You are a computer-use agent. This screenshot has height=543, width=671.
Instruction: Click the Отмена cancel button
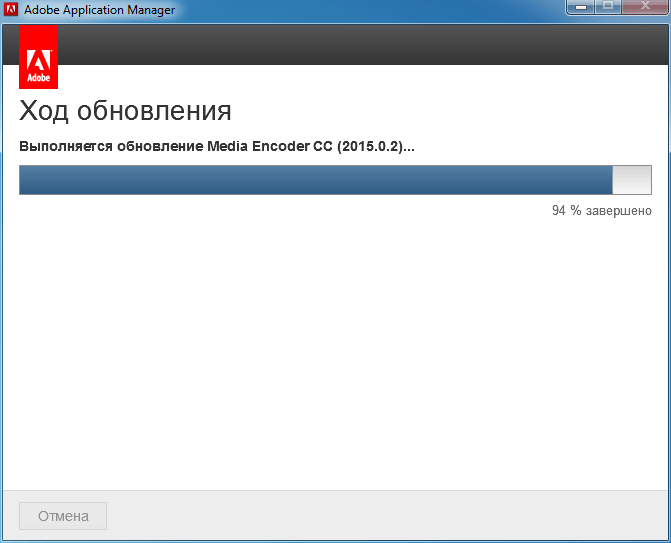tap(63, 516)
